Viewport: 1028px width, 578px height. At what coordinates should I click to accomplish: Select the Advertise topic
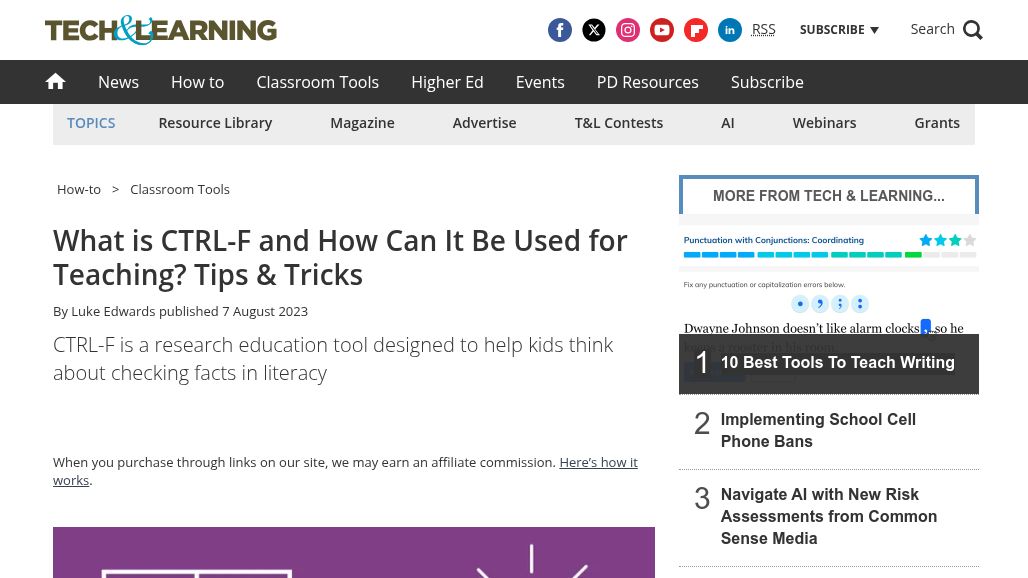point(484,123)
